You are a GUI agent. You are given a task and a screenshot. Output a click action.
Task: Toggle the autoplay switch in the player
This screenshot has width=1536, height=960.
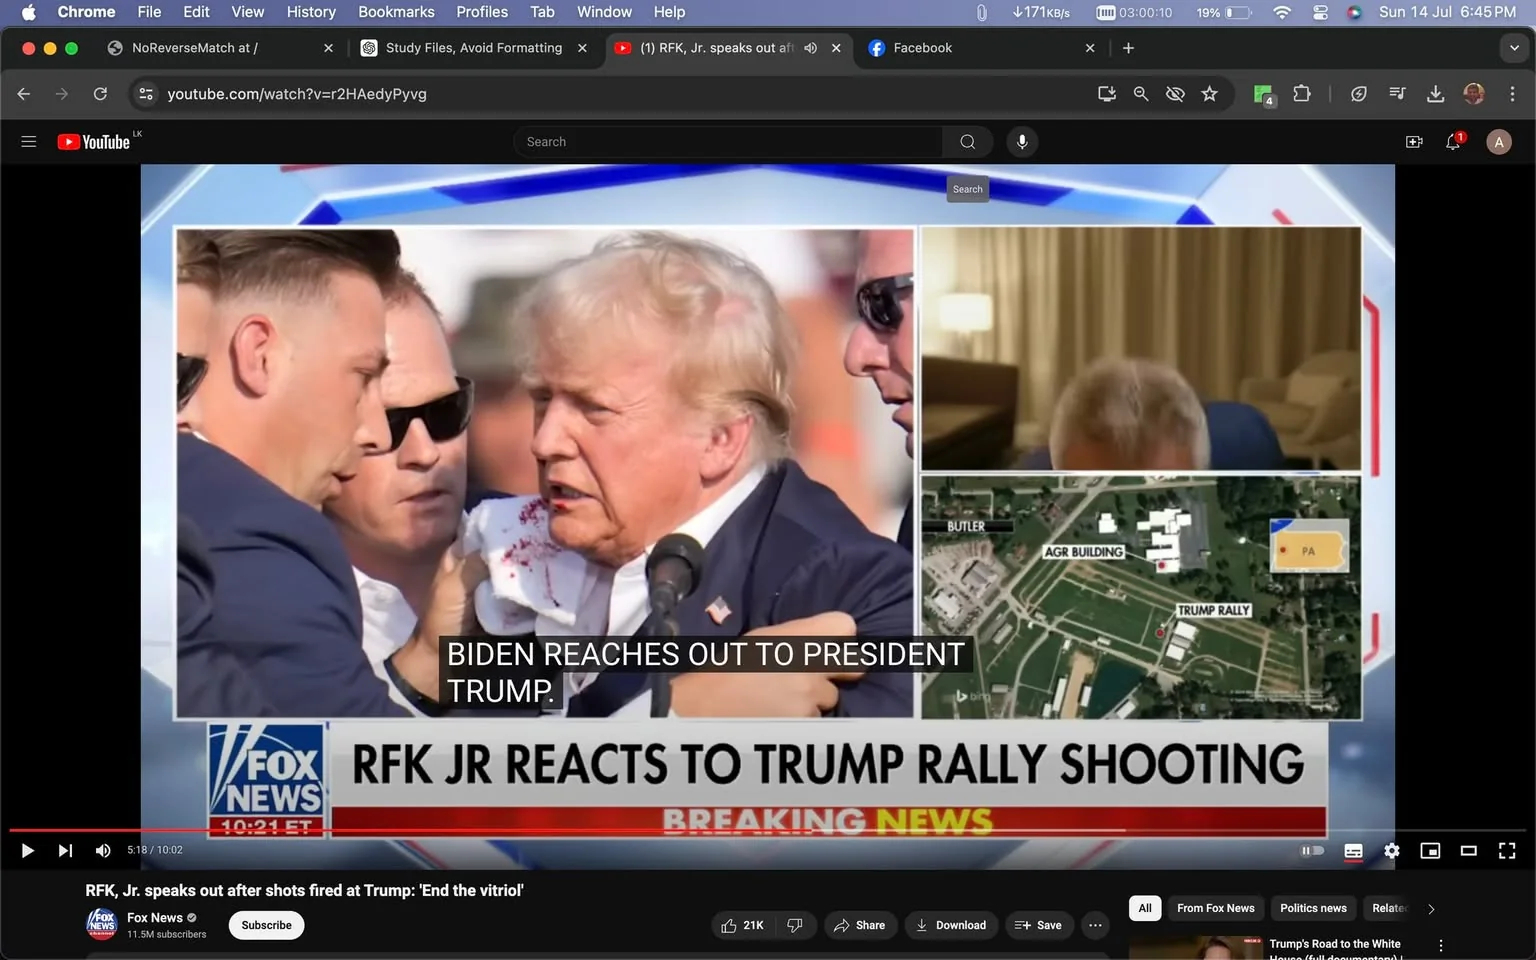point(1312,850)
